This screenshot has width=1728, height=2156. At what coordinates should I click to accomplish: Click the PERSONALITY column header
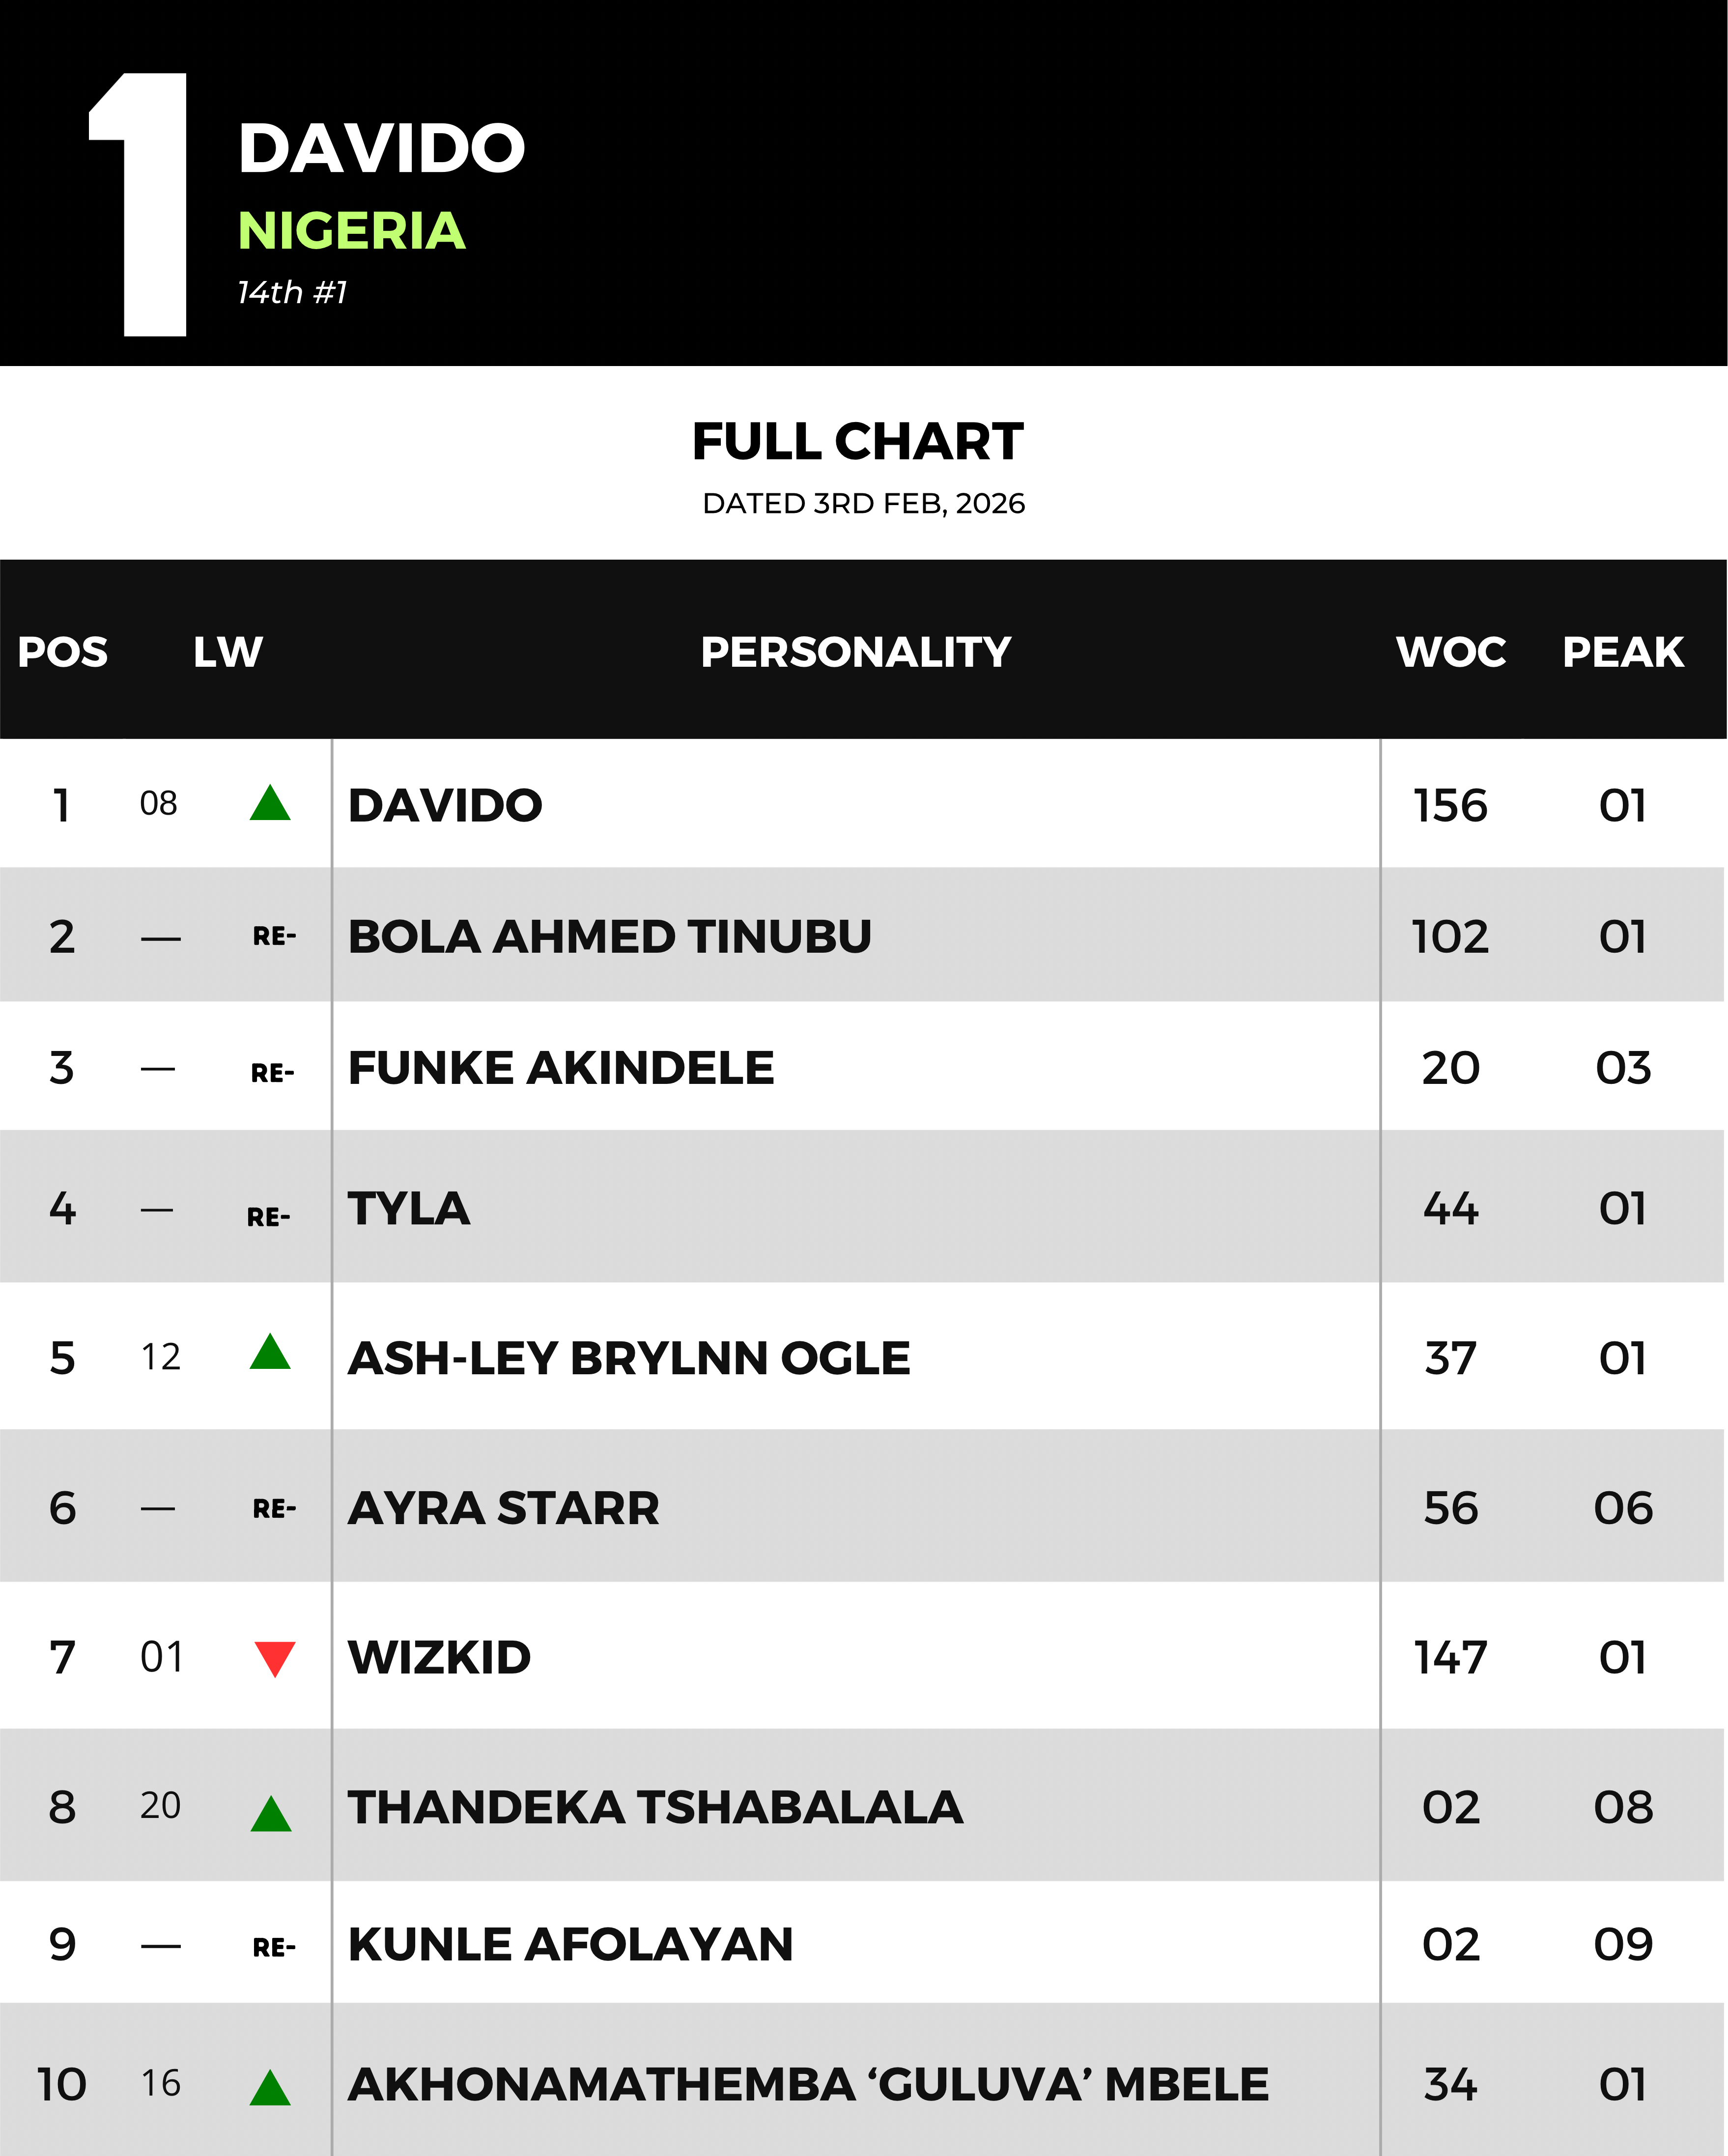coord(855,652)
